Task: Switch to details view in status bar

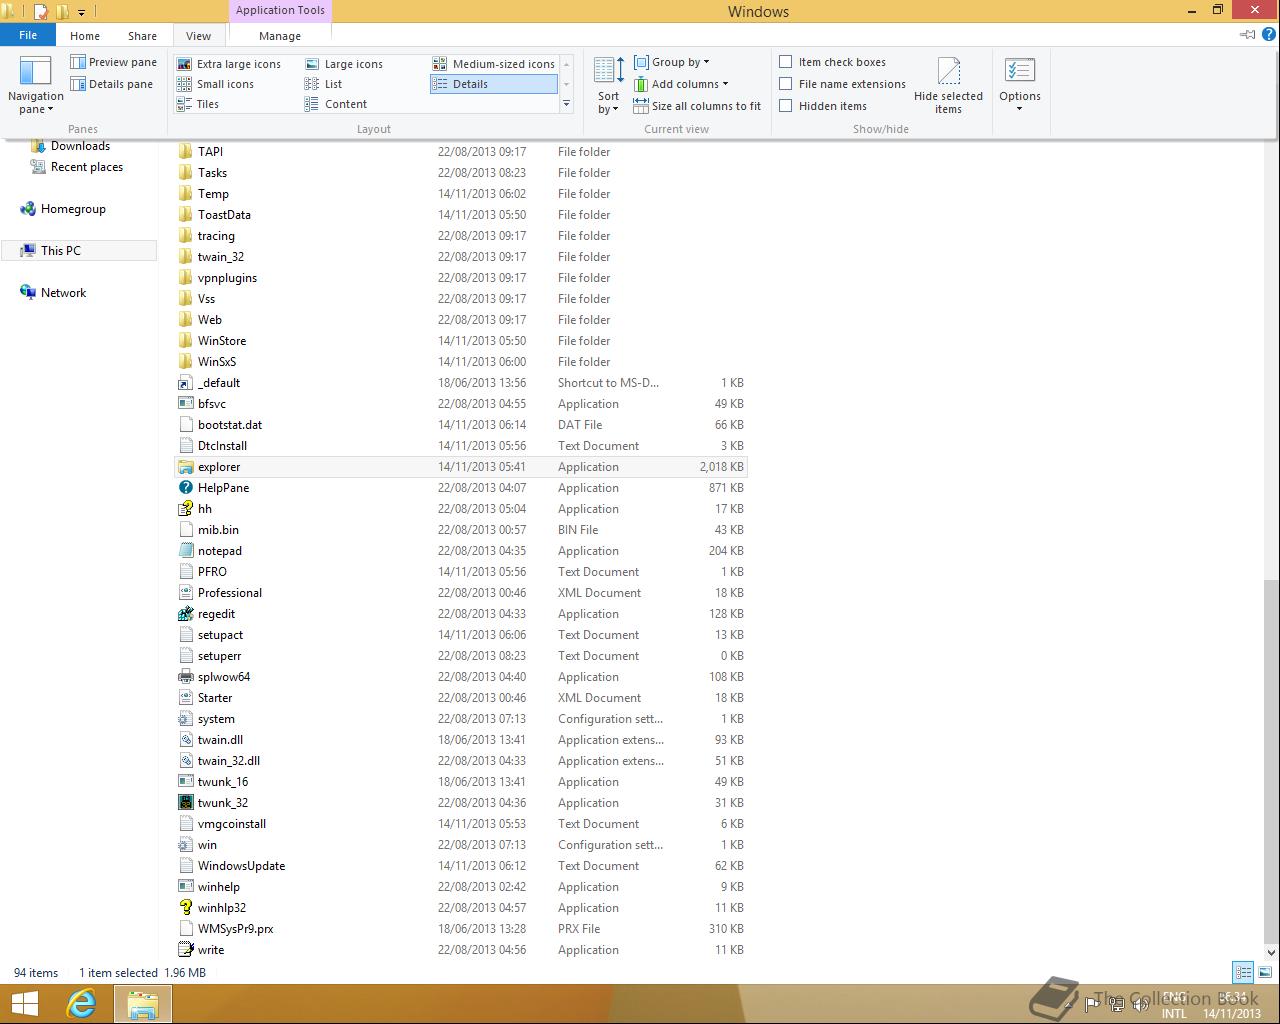Action: [1243, 972]
